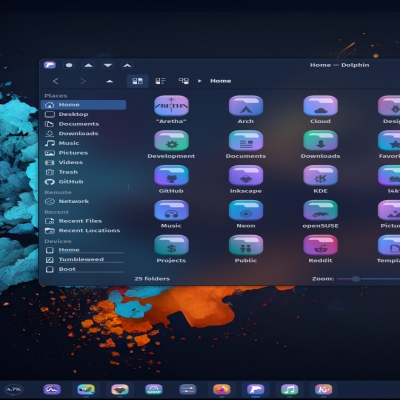400x400 pixels.
Task: Select the "Aretha" folder icon
Action: coord(171,106)
